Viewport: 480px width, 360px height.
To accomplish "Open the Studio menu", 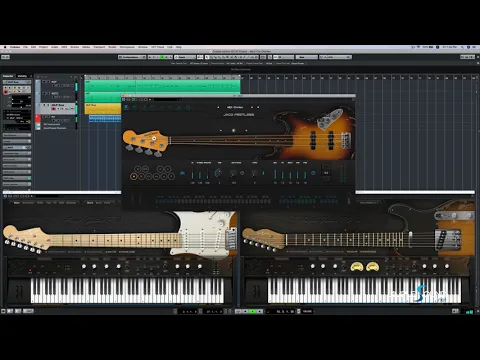I will pos(112,47).
